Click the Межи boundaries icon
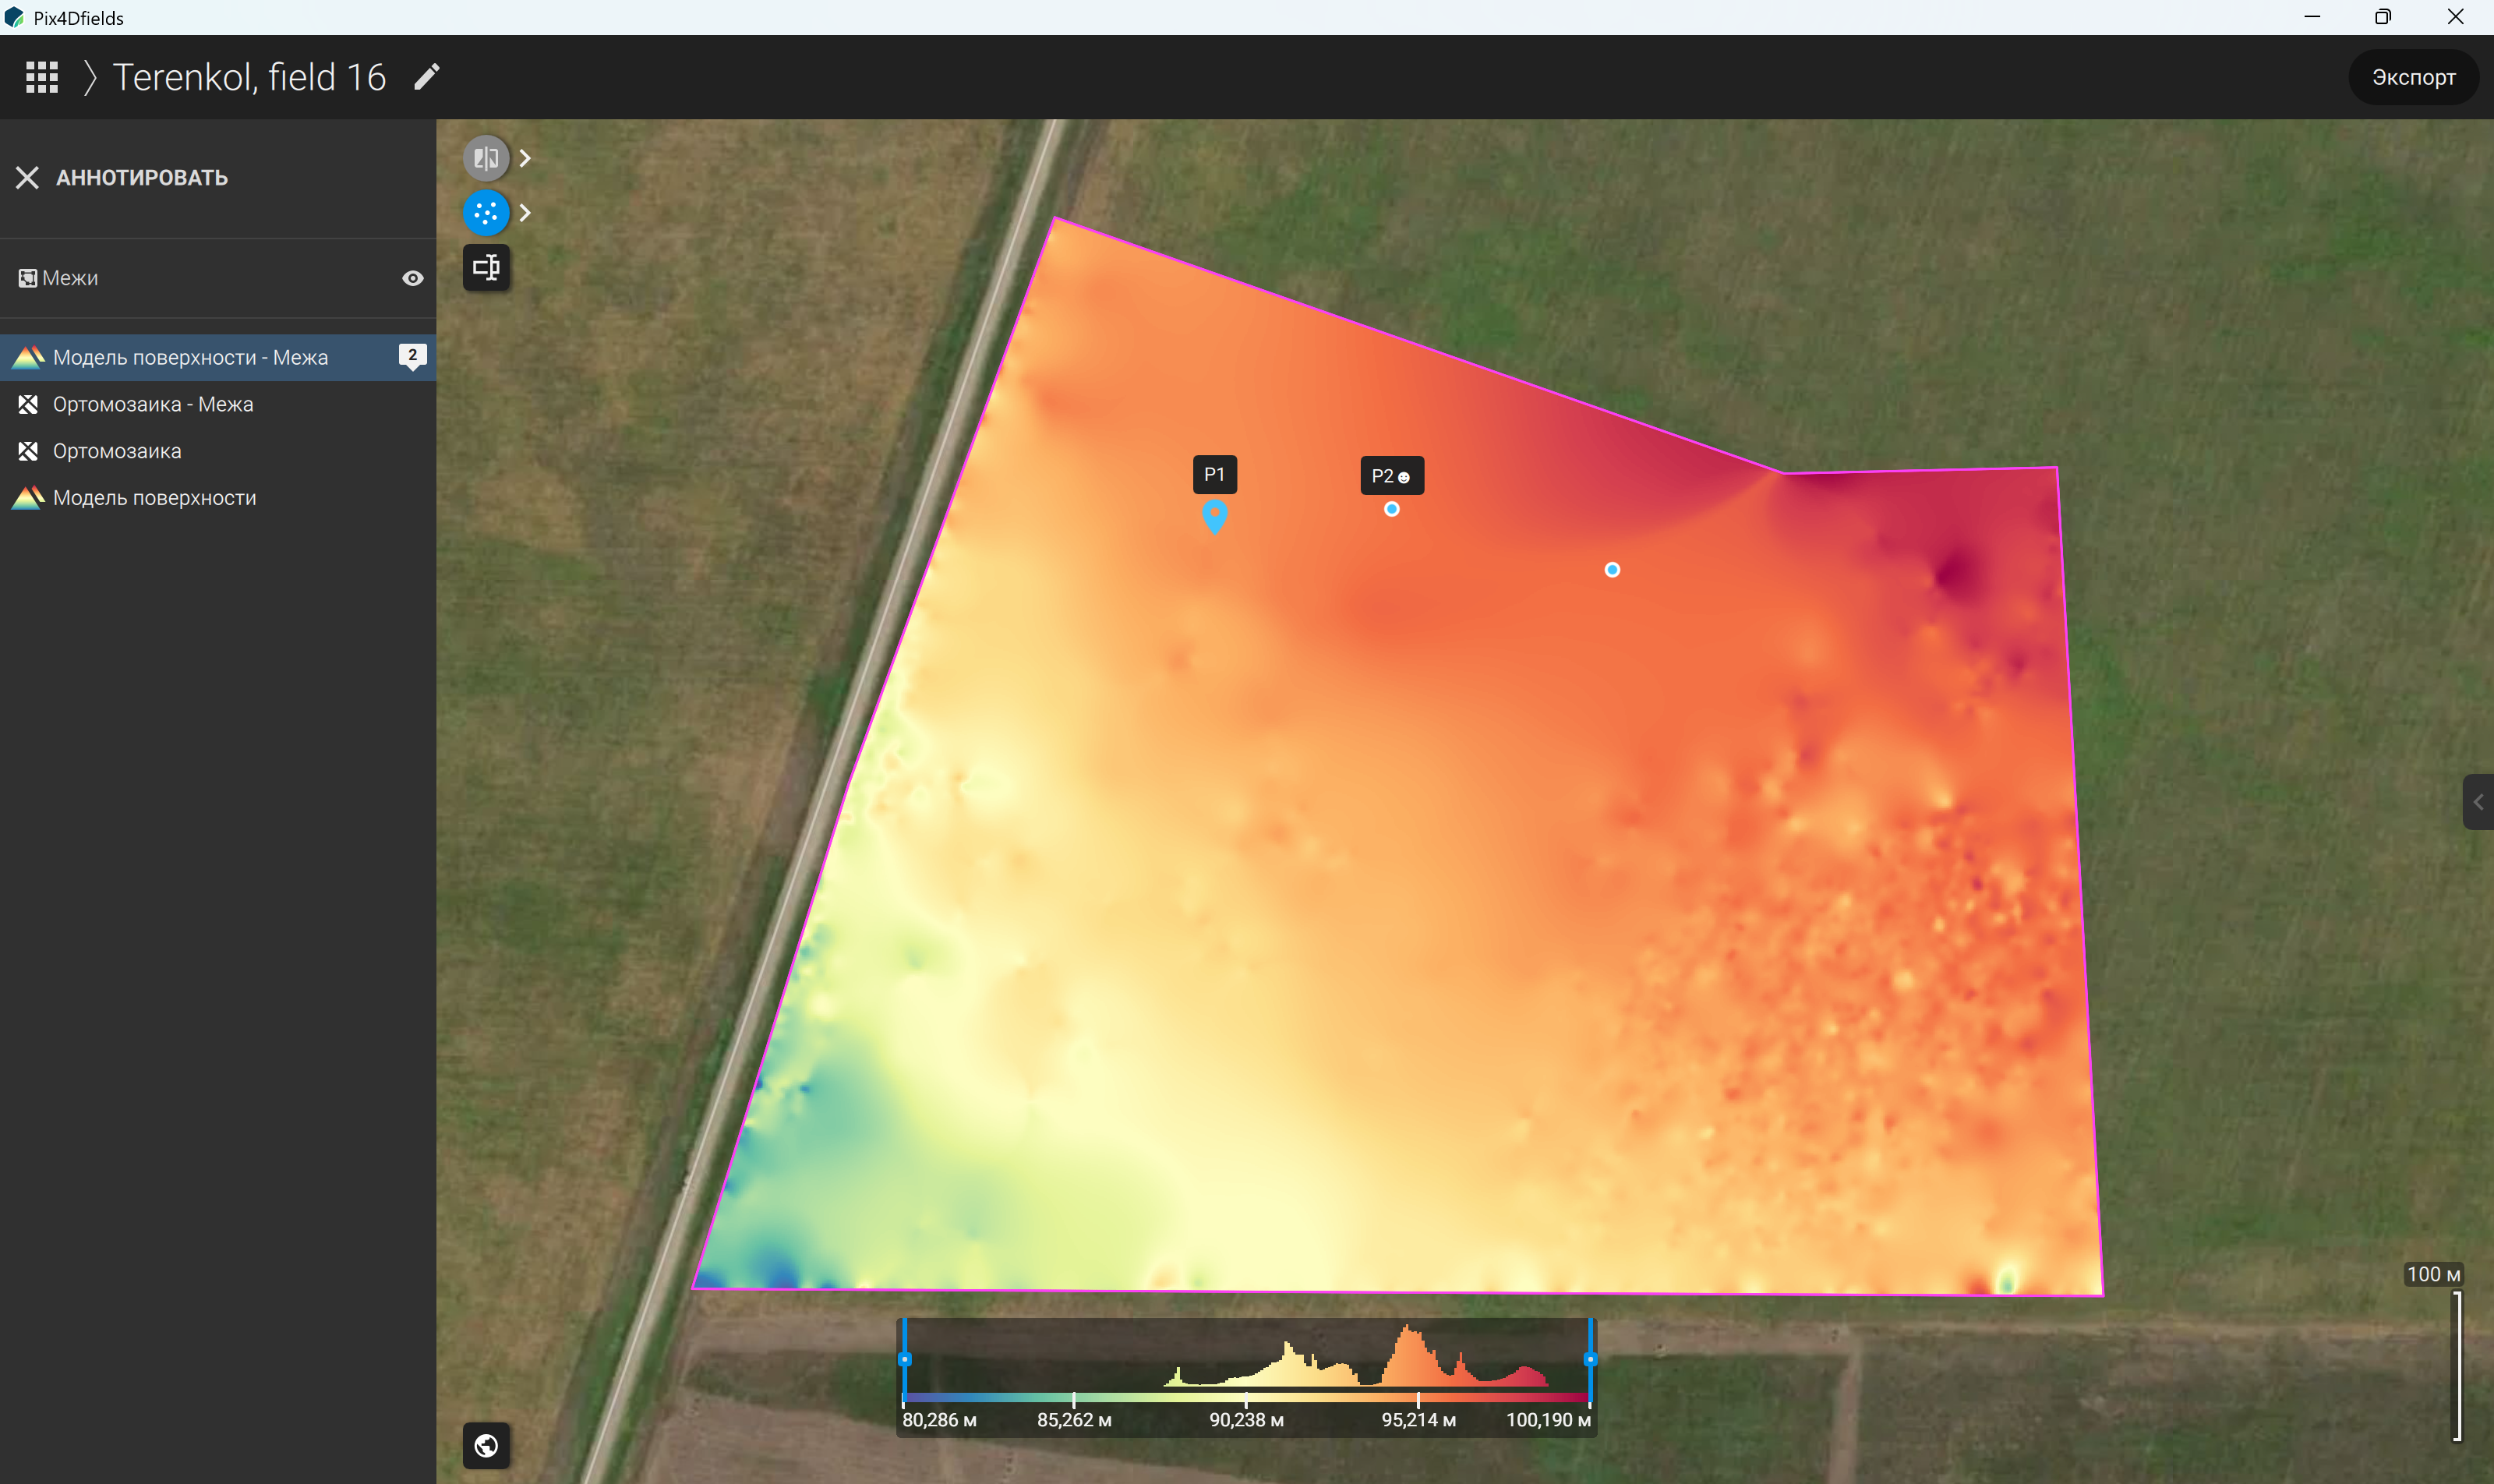This screenshot has height=1484, width=2494. (x=28, y=278)
